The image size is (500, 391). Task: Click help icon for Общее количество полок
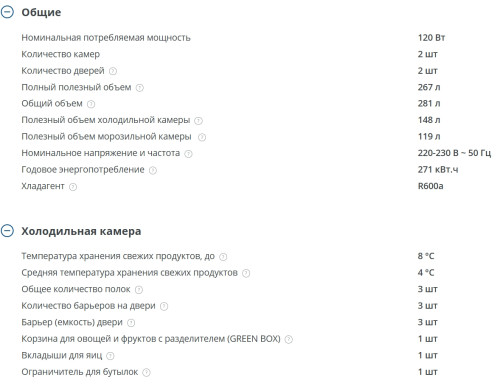(139, 290)
